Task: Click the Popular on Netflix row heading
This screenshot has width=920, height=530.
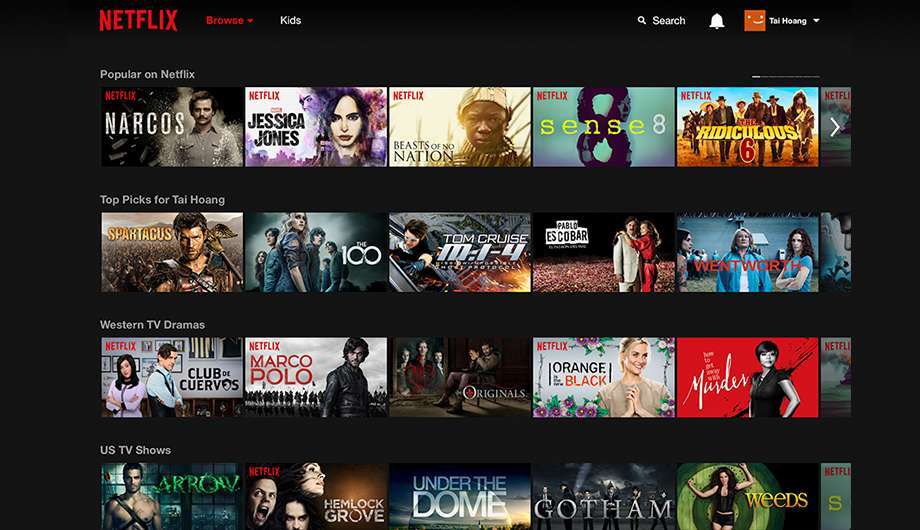Action: [x=147, y=74]
